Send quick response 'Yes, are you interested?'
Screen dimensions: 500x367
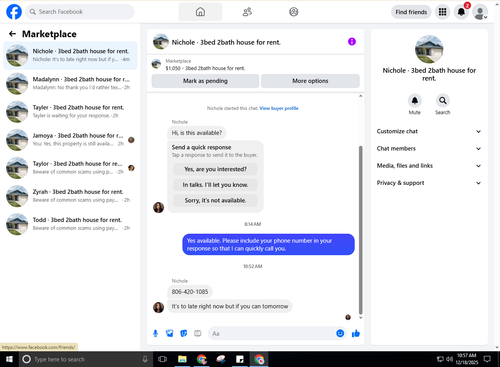coord(215,169)
